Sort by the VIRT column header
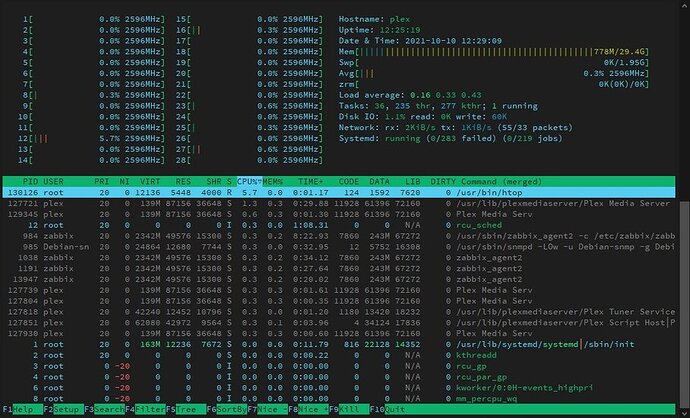Image resolution: width=690 pixels, height=418 pixels. 150,181
